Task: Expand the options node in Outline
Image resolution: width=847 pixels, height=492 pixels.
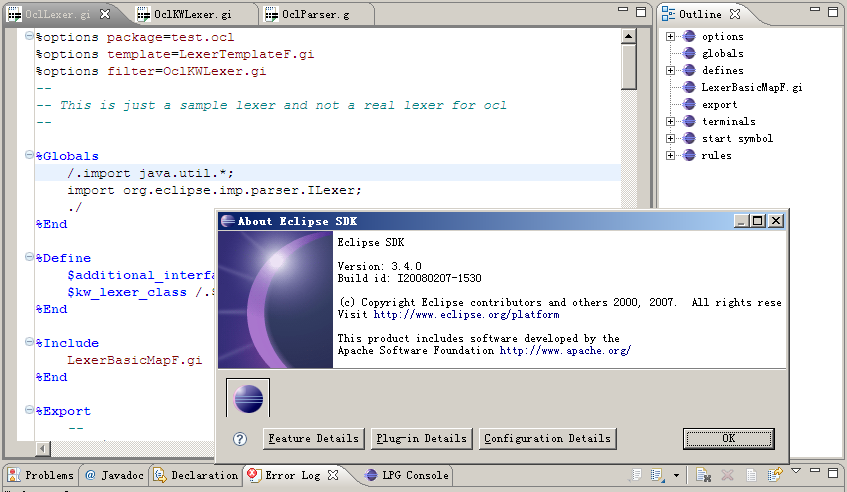Action: tap(671, 37)
